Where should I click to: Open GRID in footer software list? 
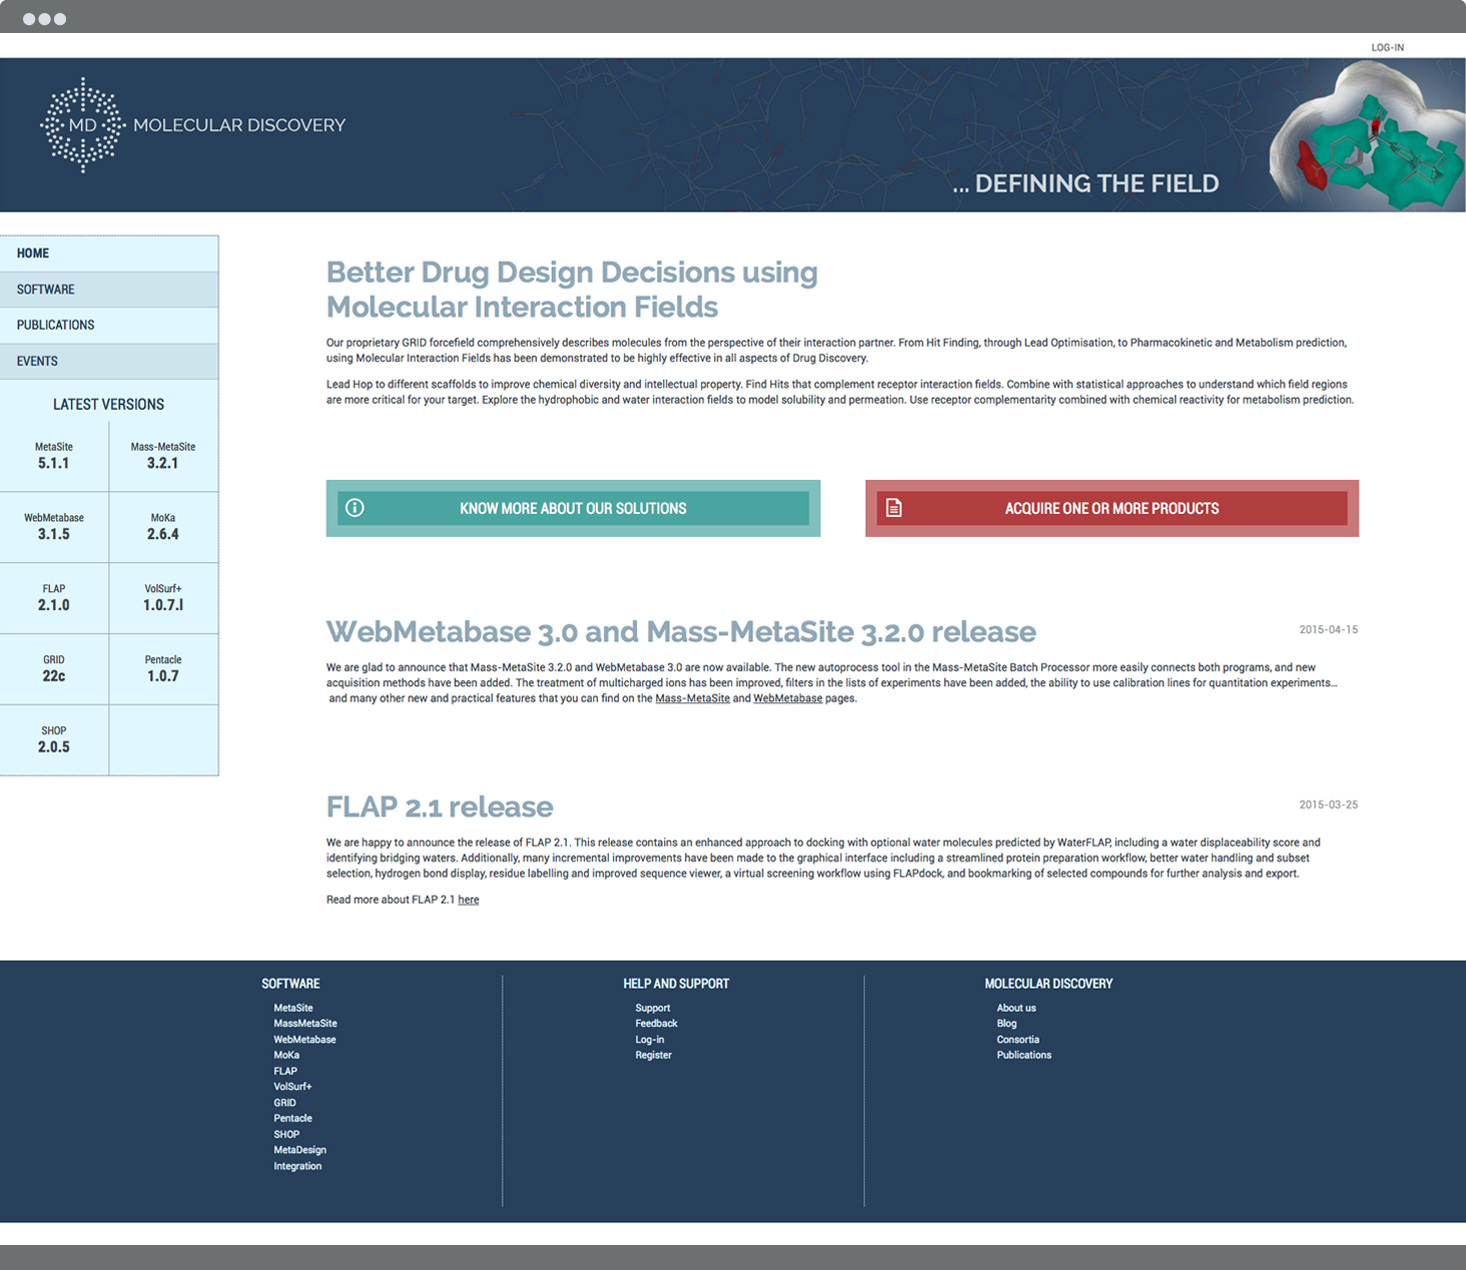click(x=284, y=1103)
